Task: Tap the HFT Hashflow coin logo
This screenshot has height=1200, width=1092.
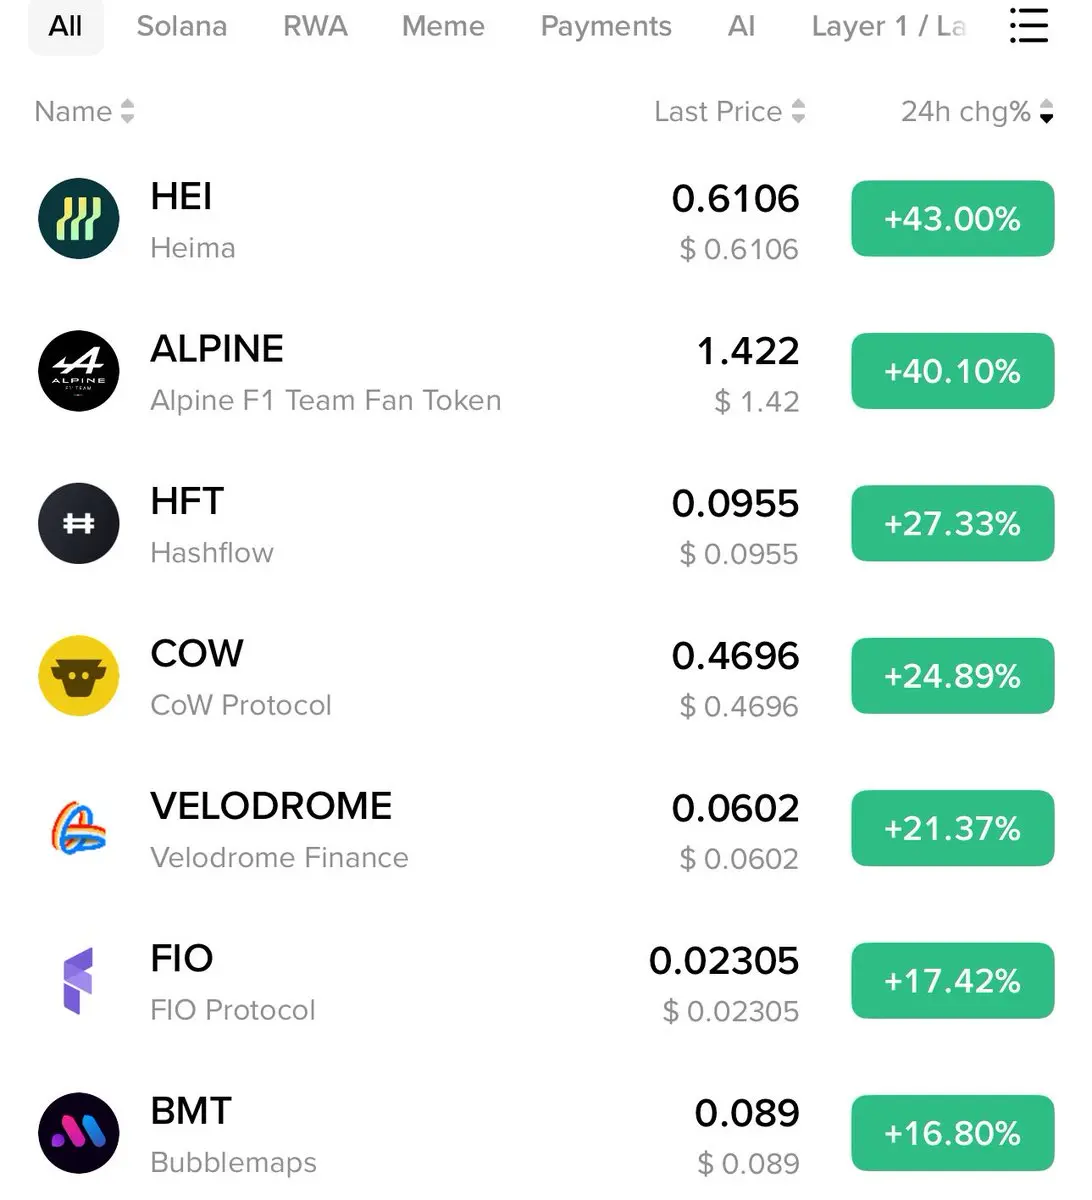Action: [79, 523]
